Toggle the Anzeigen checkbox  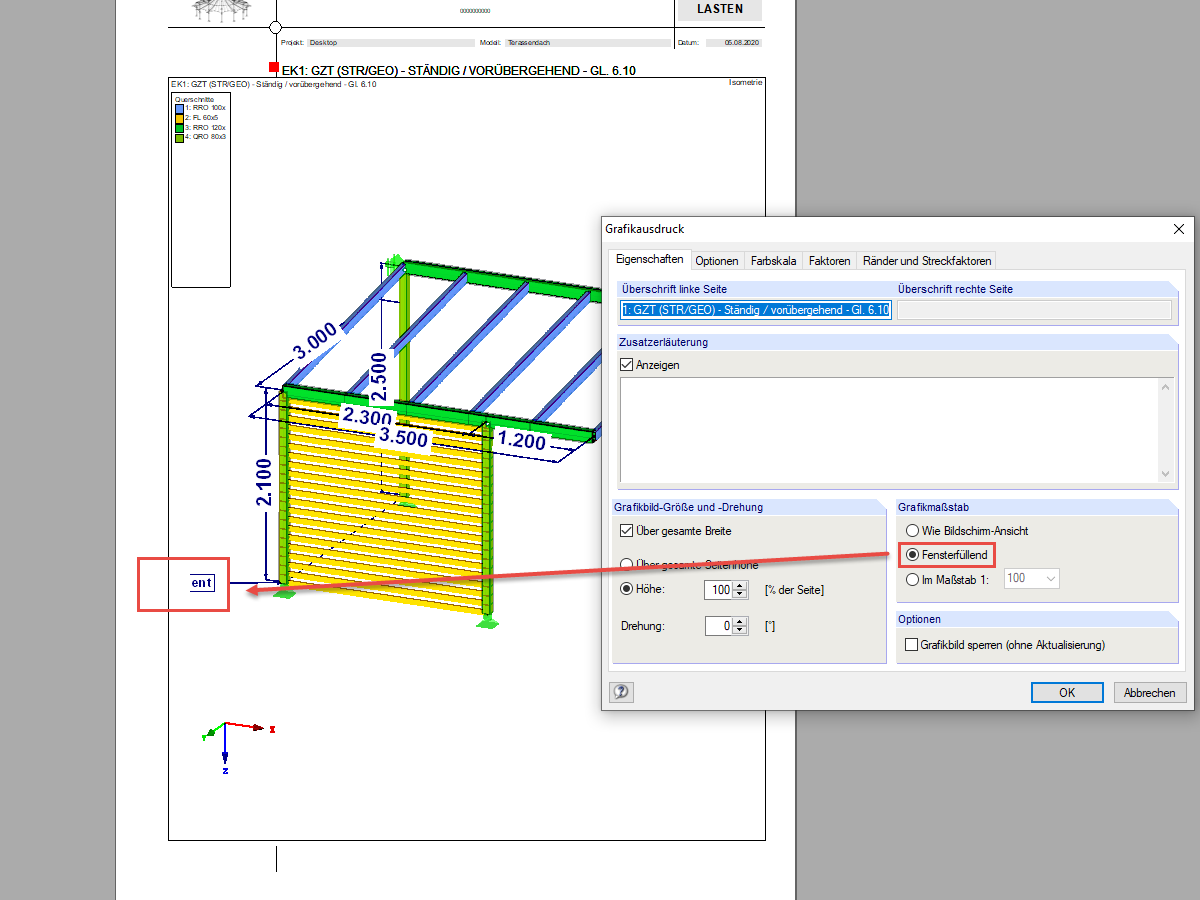point(627,365)
